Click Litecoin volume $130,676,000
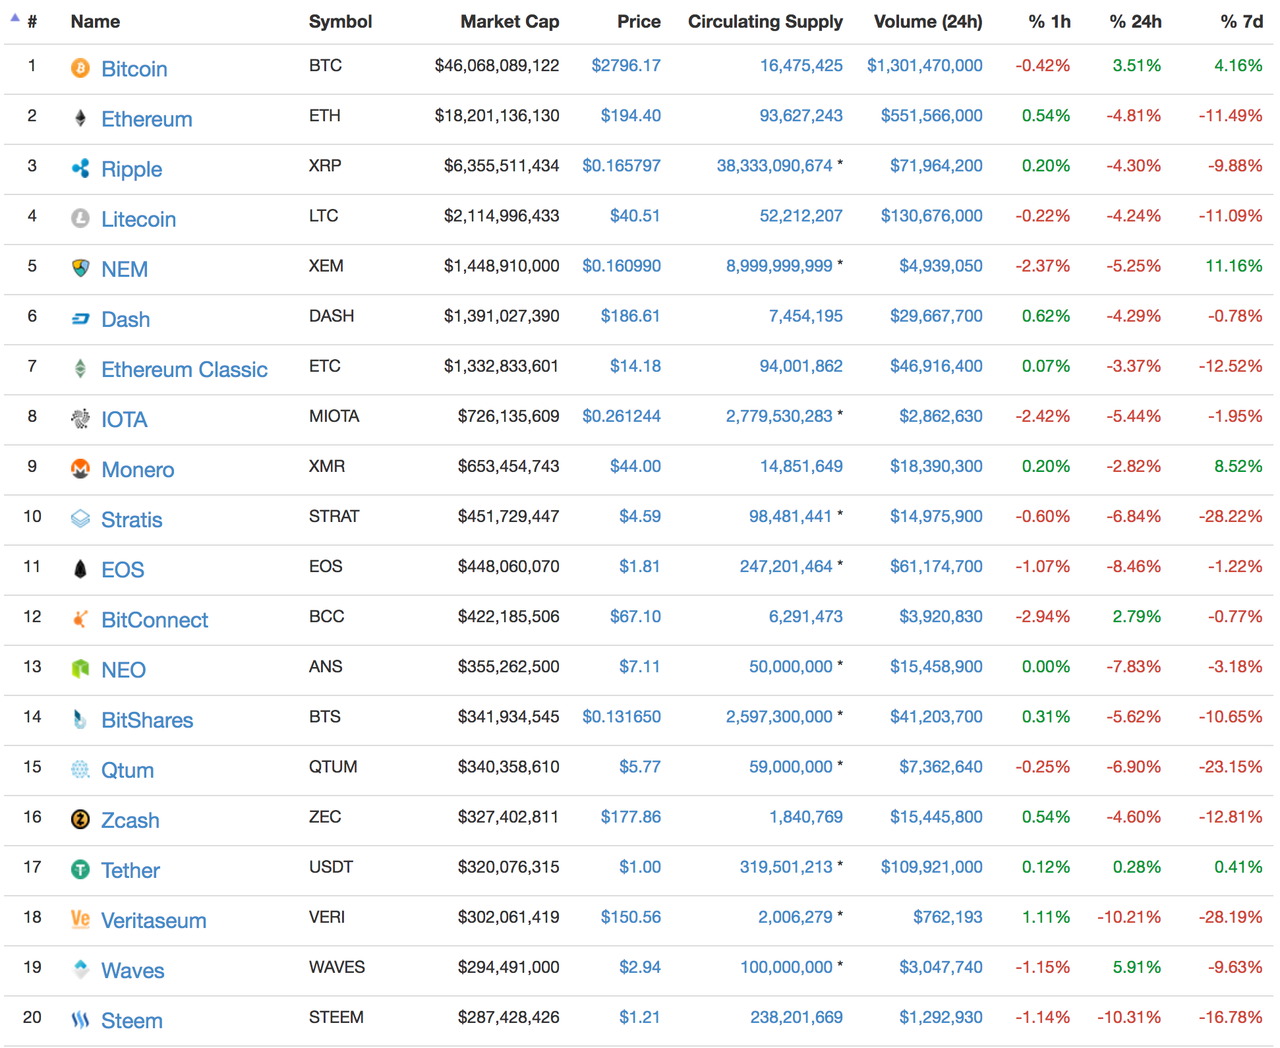The image size is (1280, 1048). (931, 215)
